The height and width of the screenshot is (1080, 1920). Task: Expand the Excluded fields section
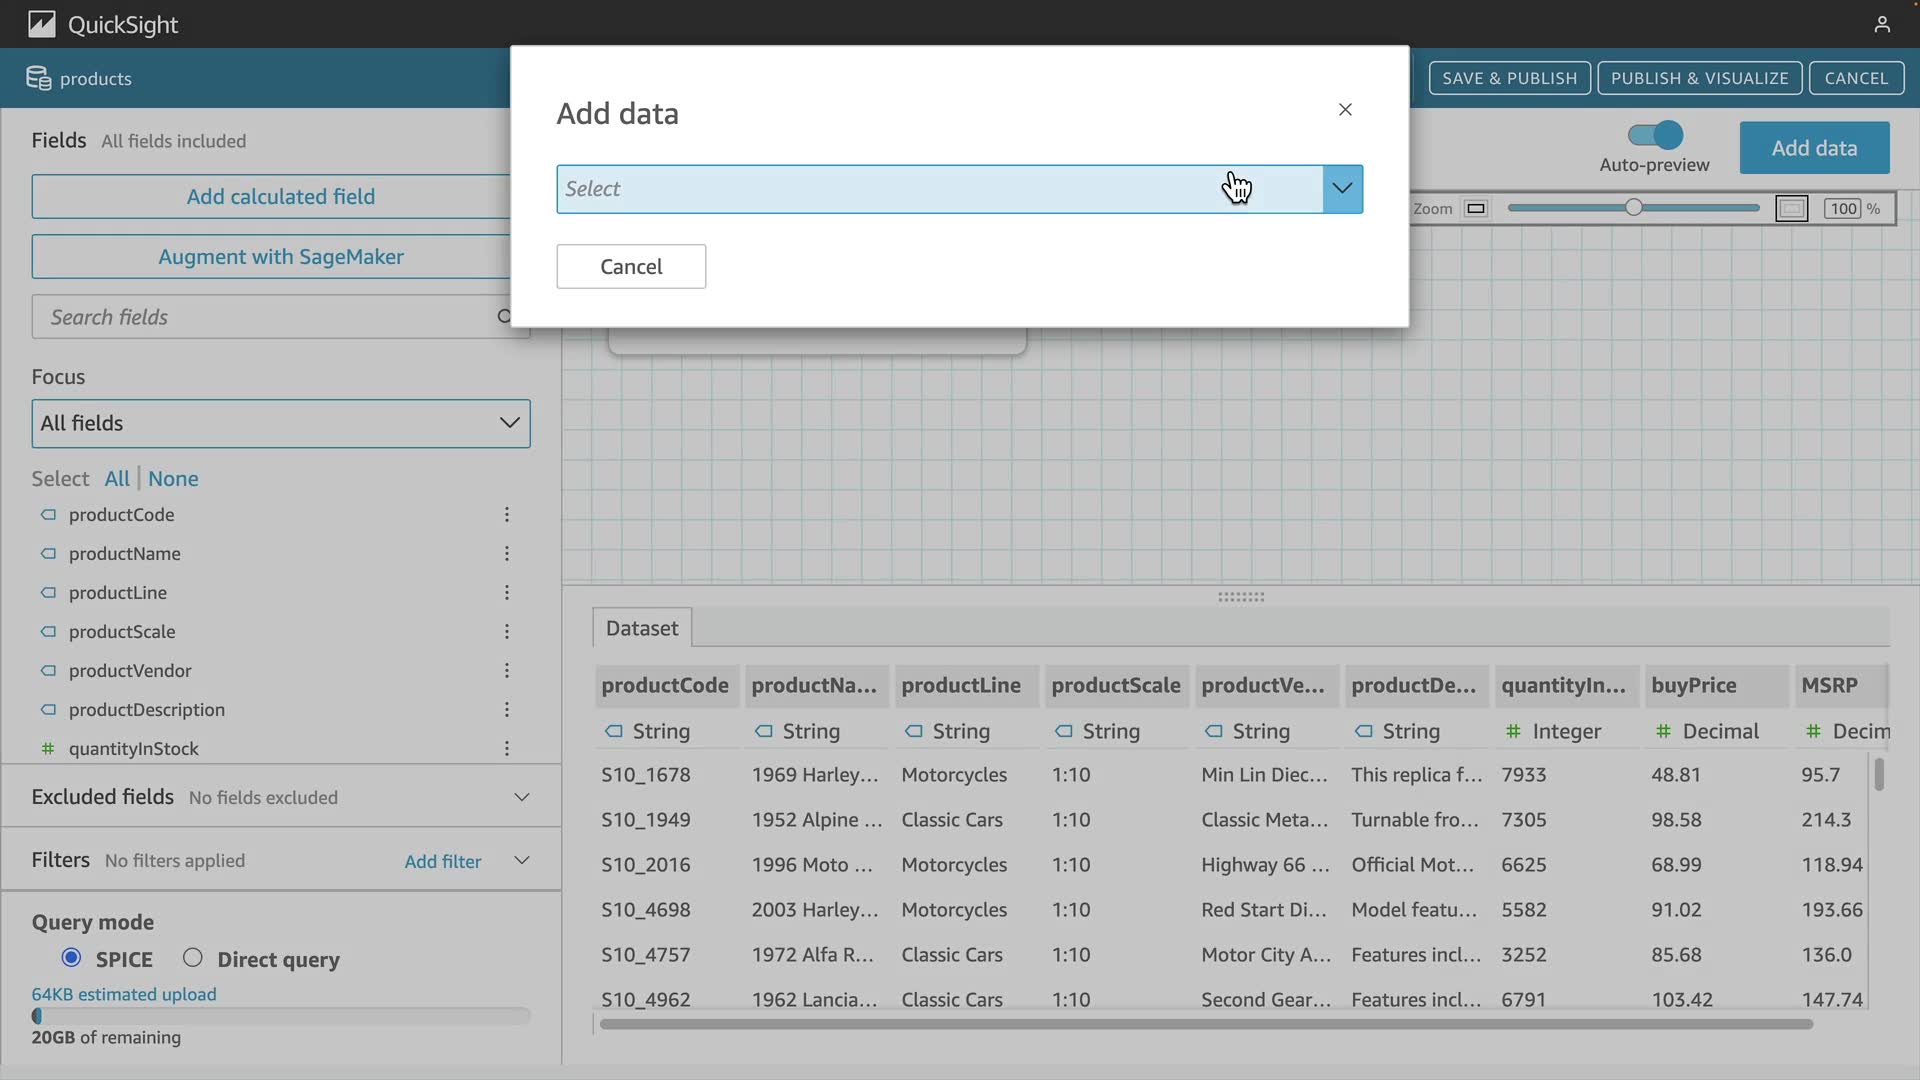tap(521, 797)
